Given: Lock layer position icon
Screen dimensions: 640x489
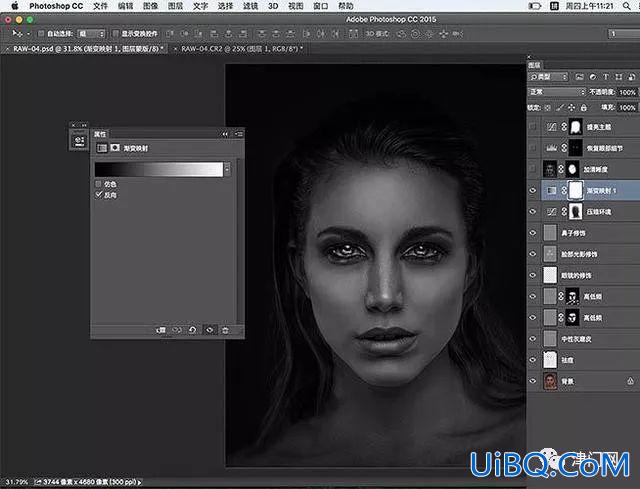Looking at the screenshot, I should pos(571,108).
